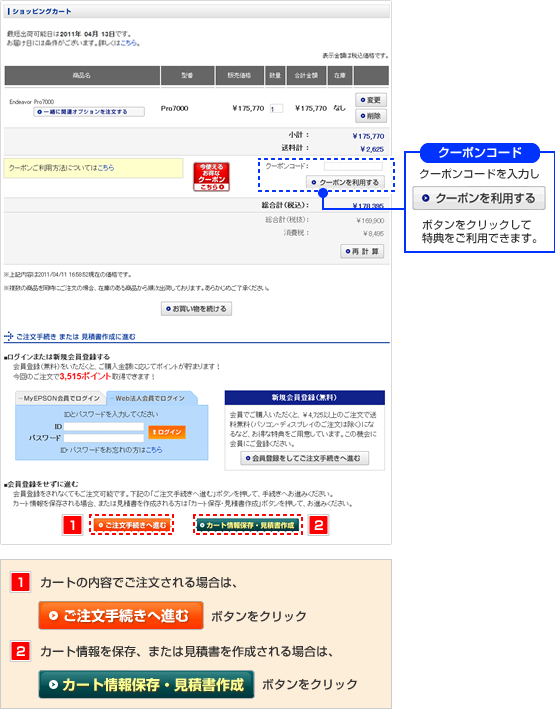The width and height of the screenshot is (555, 709).
Task: Click the large クーポンを利用する button in callout
Action: [479, 198]
